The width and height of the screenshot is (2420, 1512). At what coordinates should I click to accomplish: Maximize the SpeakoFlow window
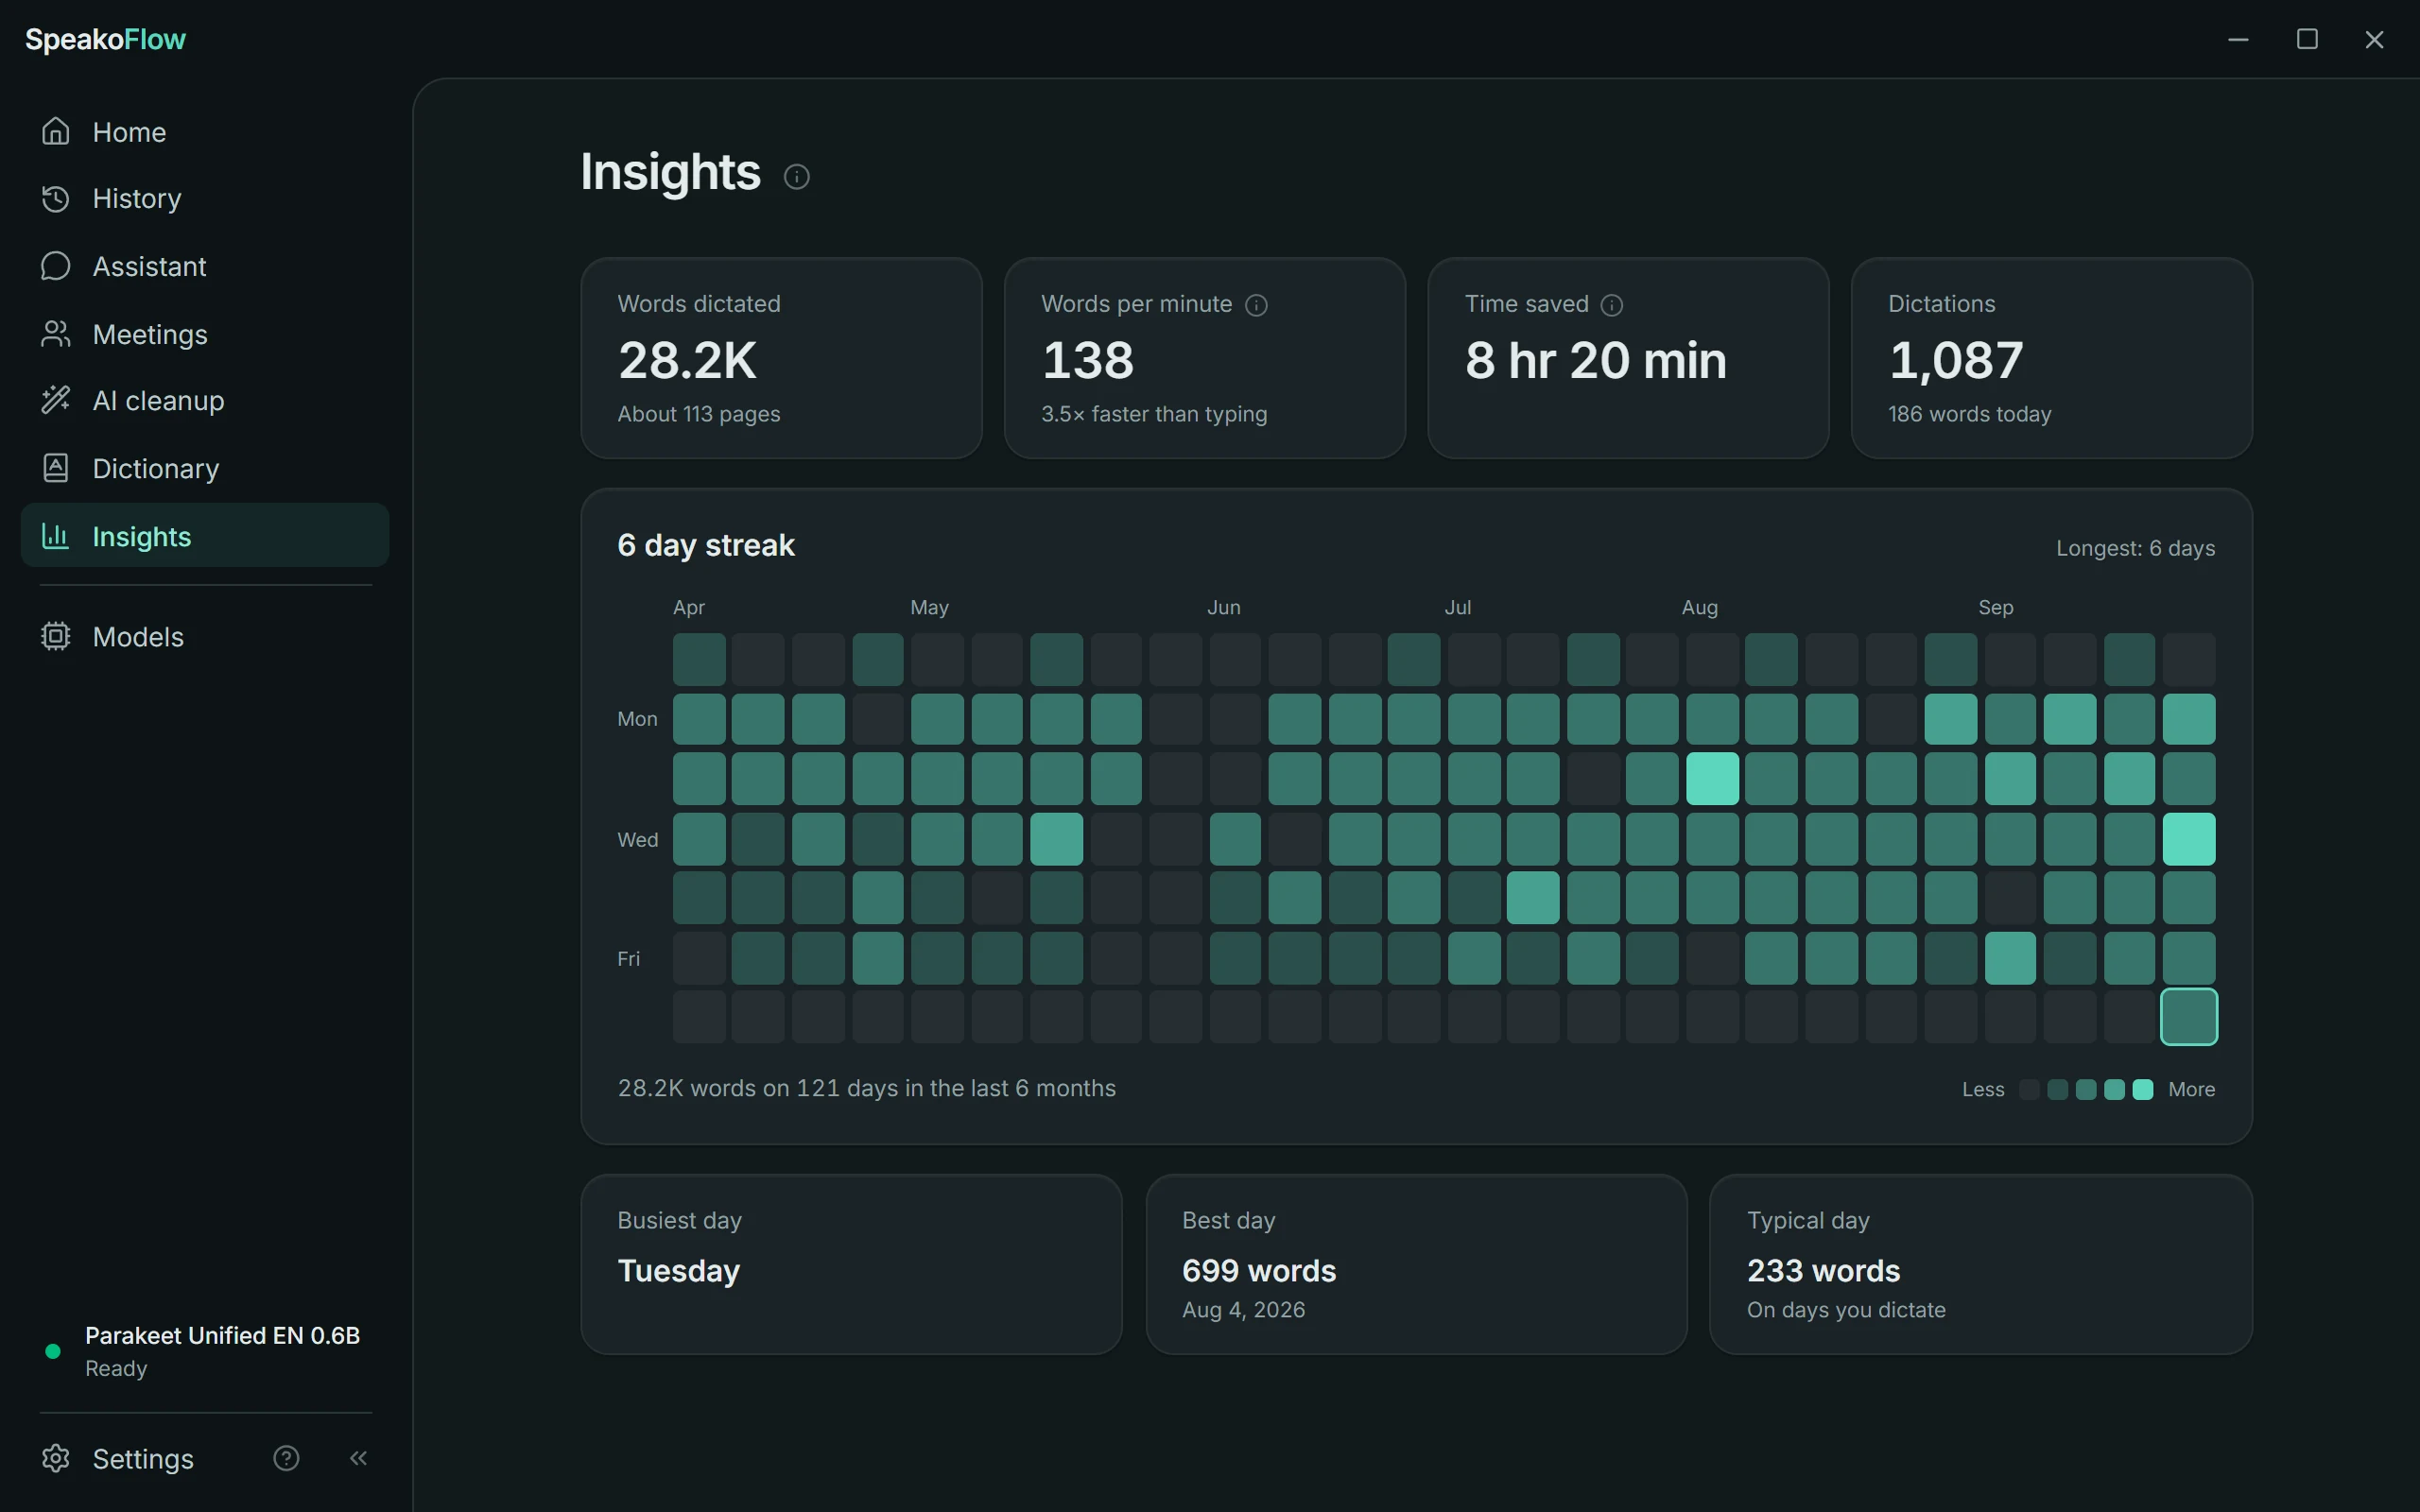[2307, 39]
